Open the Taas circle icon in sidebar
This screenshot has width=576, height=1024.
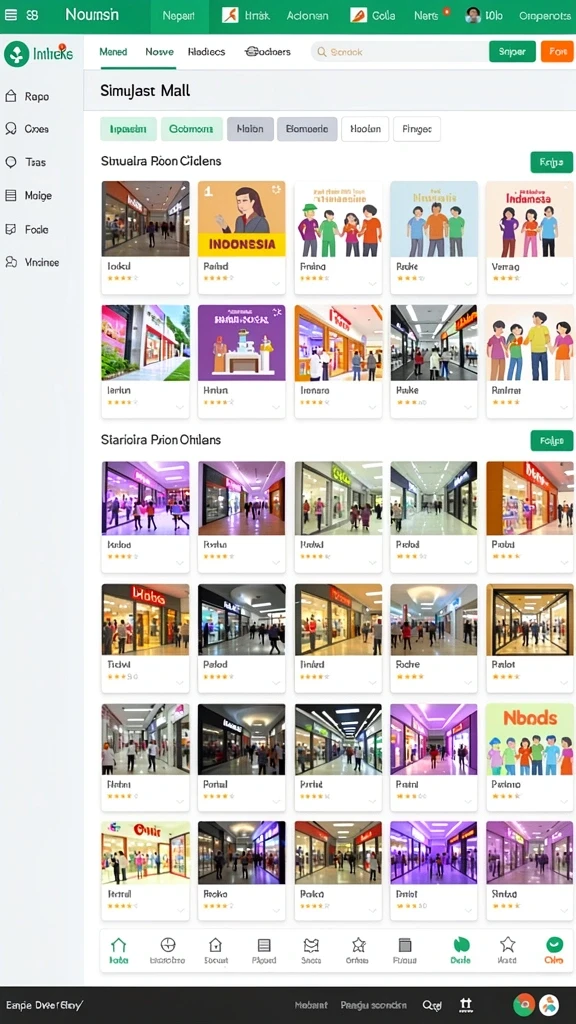pos(10,162)
